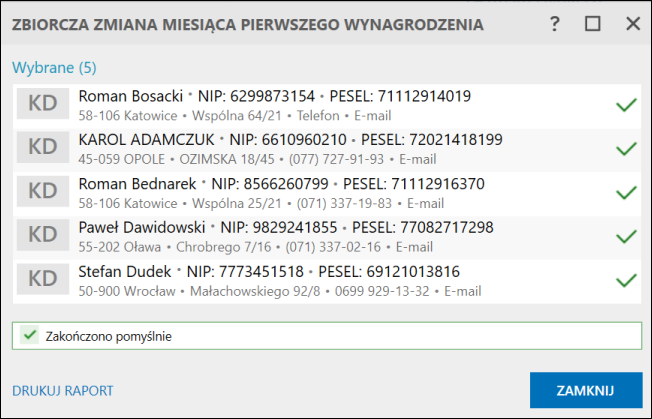Click the Zakończono pomyślnie status checkmark
Viewport: 652px width, 419px height.
click(29, 336)
